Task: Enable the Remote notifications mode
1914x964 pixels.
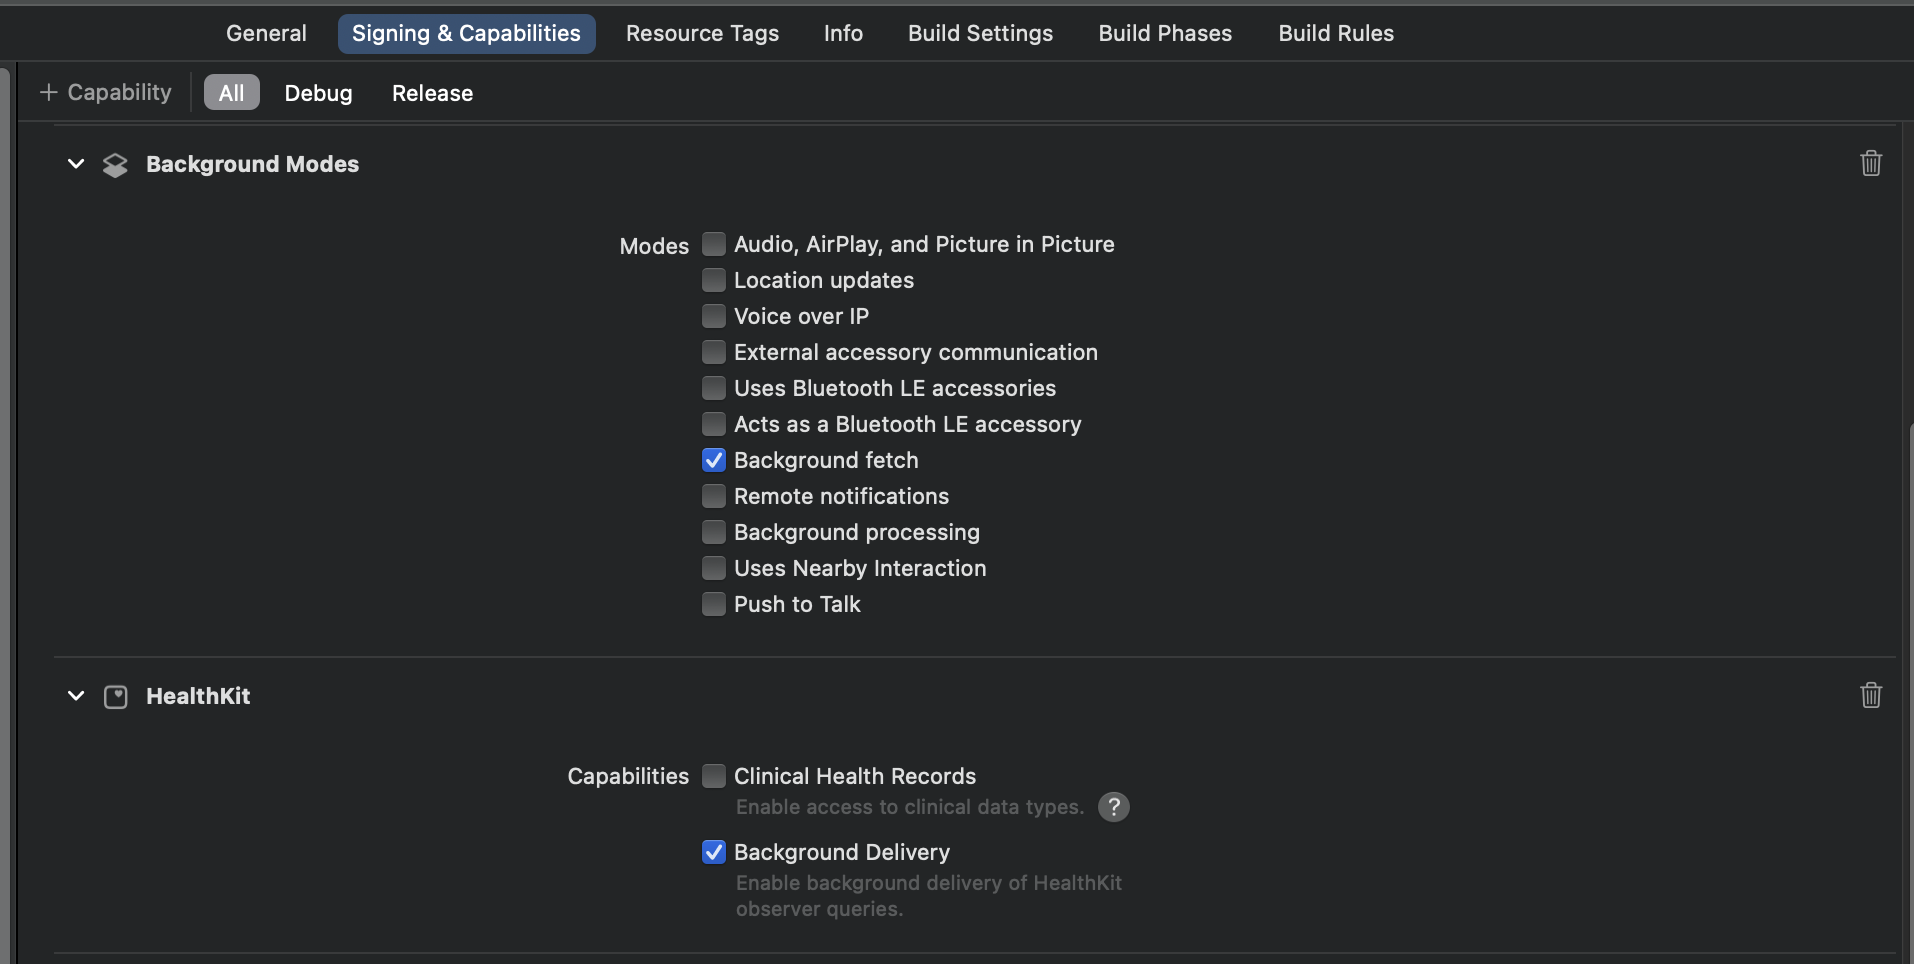Action: pyautogui.click(x=713, y=496)
